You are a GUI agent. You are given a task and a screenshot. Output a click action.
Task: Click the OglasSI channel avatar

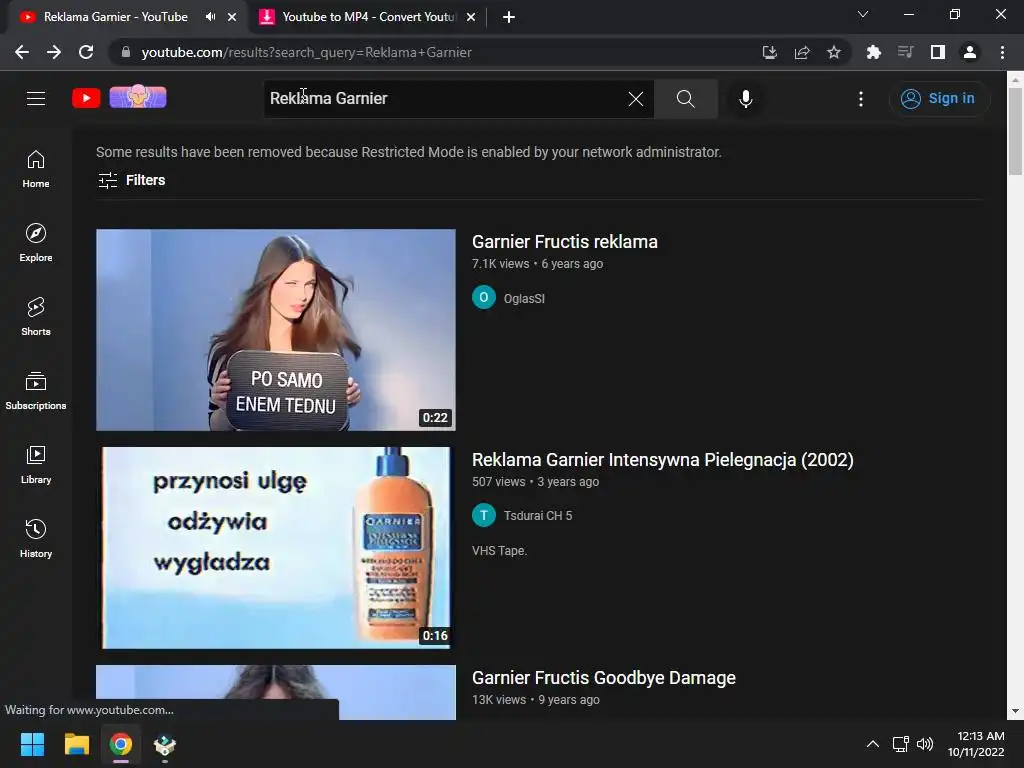point(484,298)
